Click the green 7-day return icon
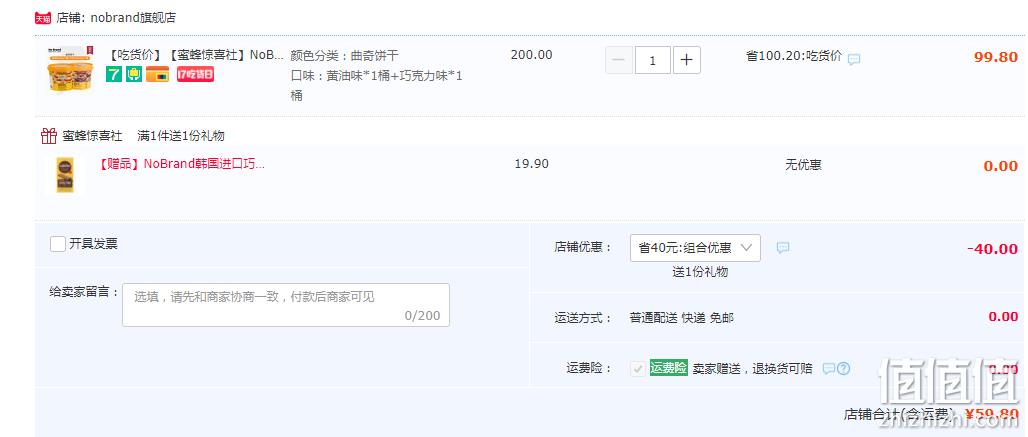The image size is (1028, 437). (114, 74)
